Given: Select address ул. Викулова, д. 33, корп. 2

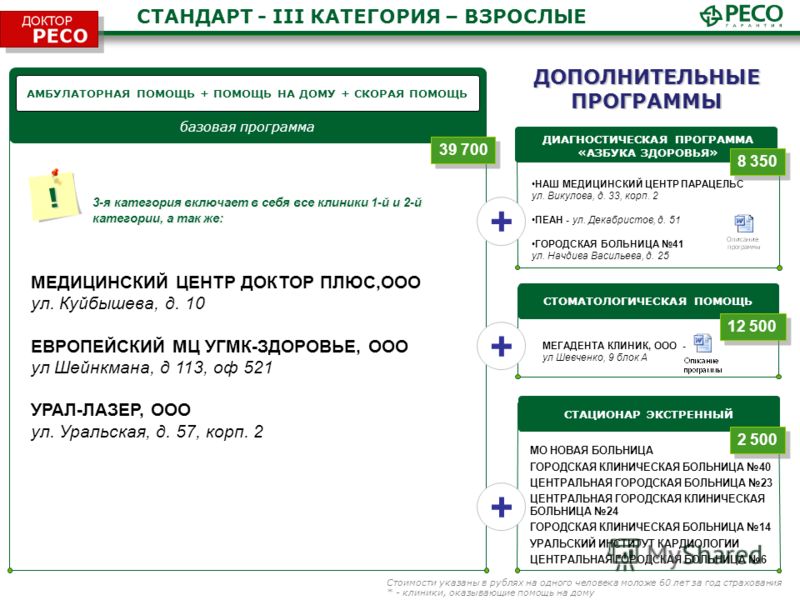Looking at the screenshot, I should point(595,196).
